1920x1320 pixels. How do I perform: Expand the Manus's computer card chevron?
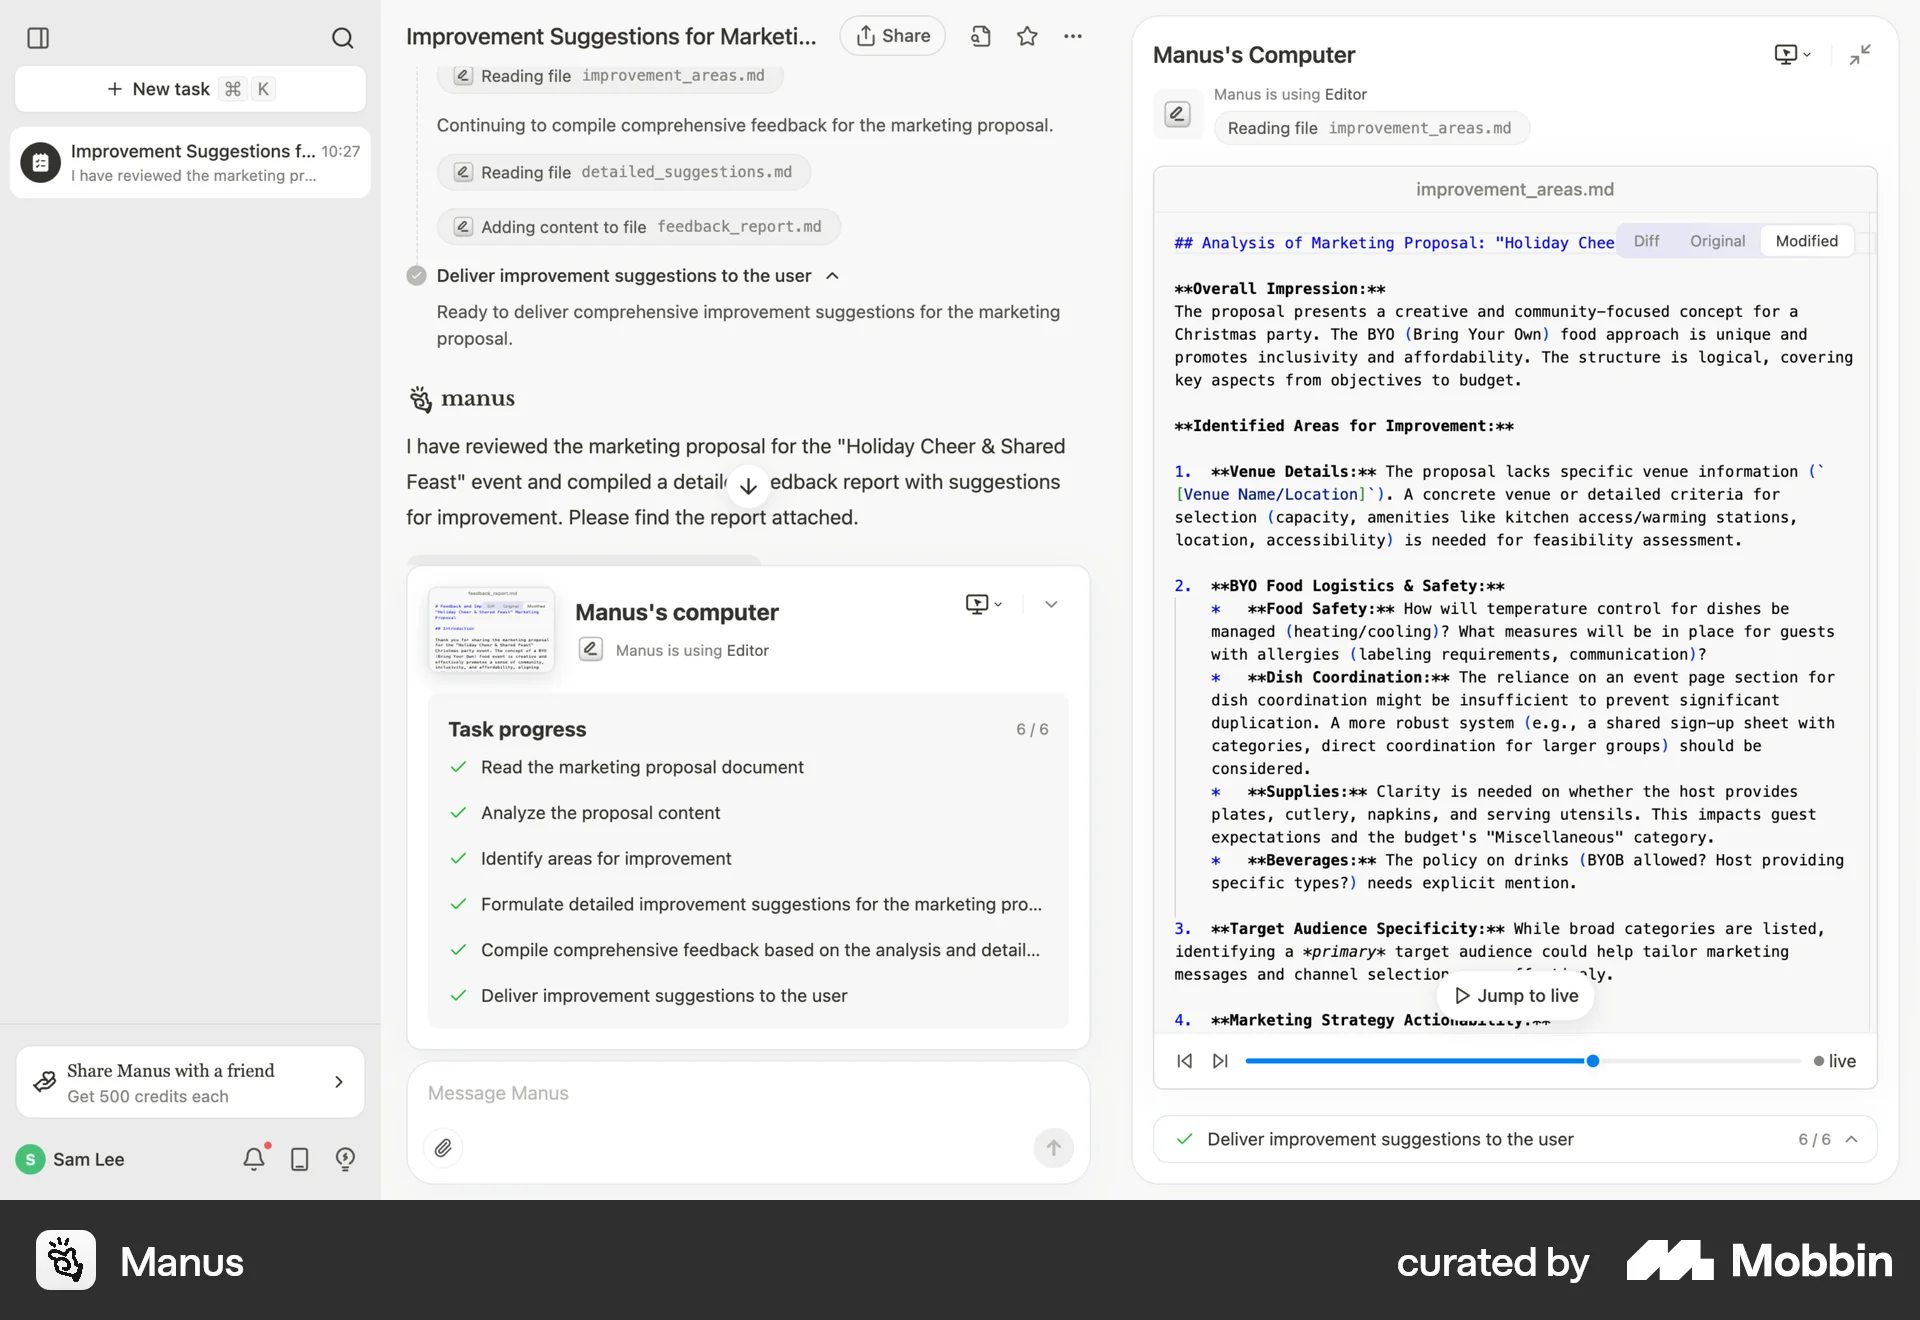1050,604
